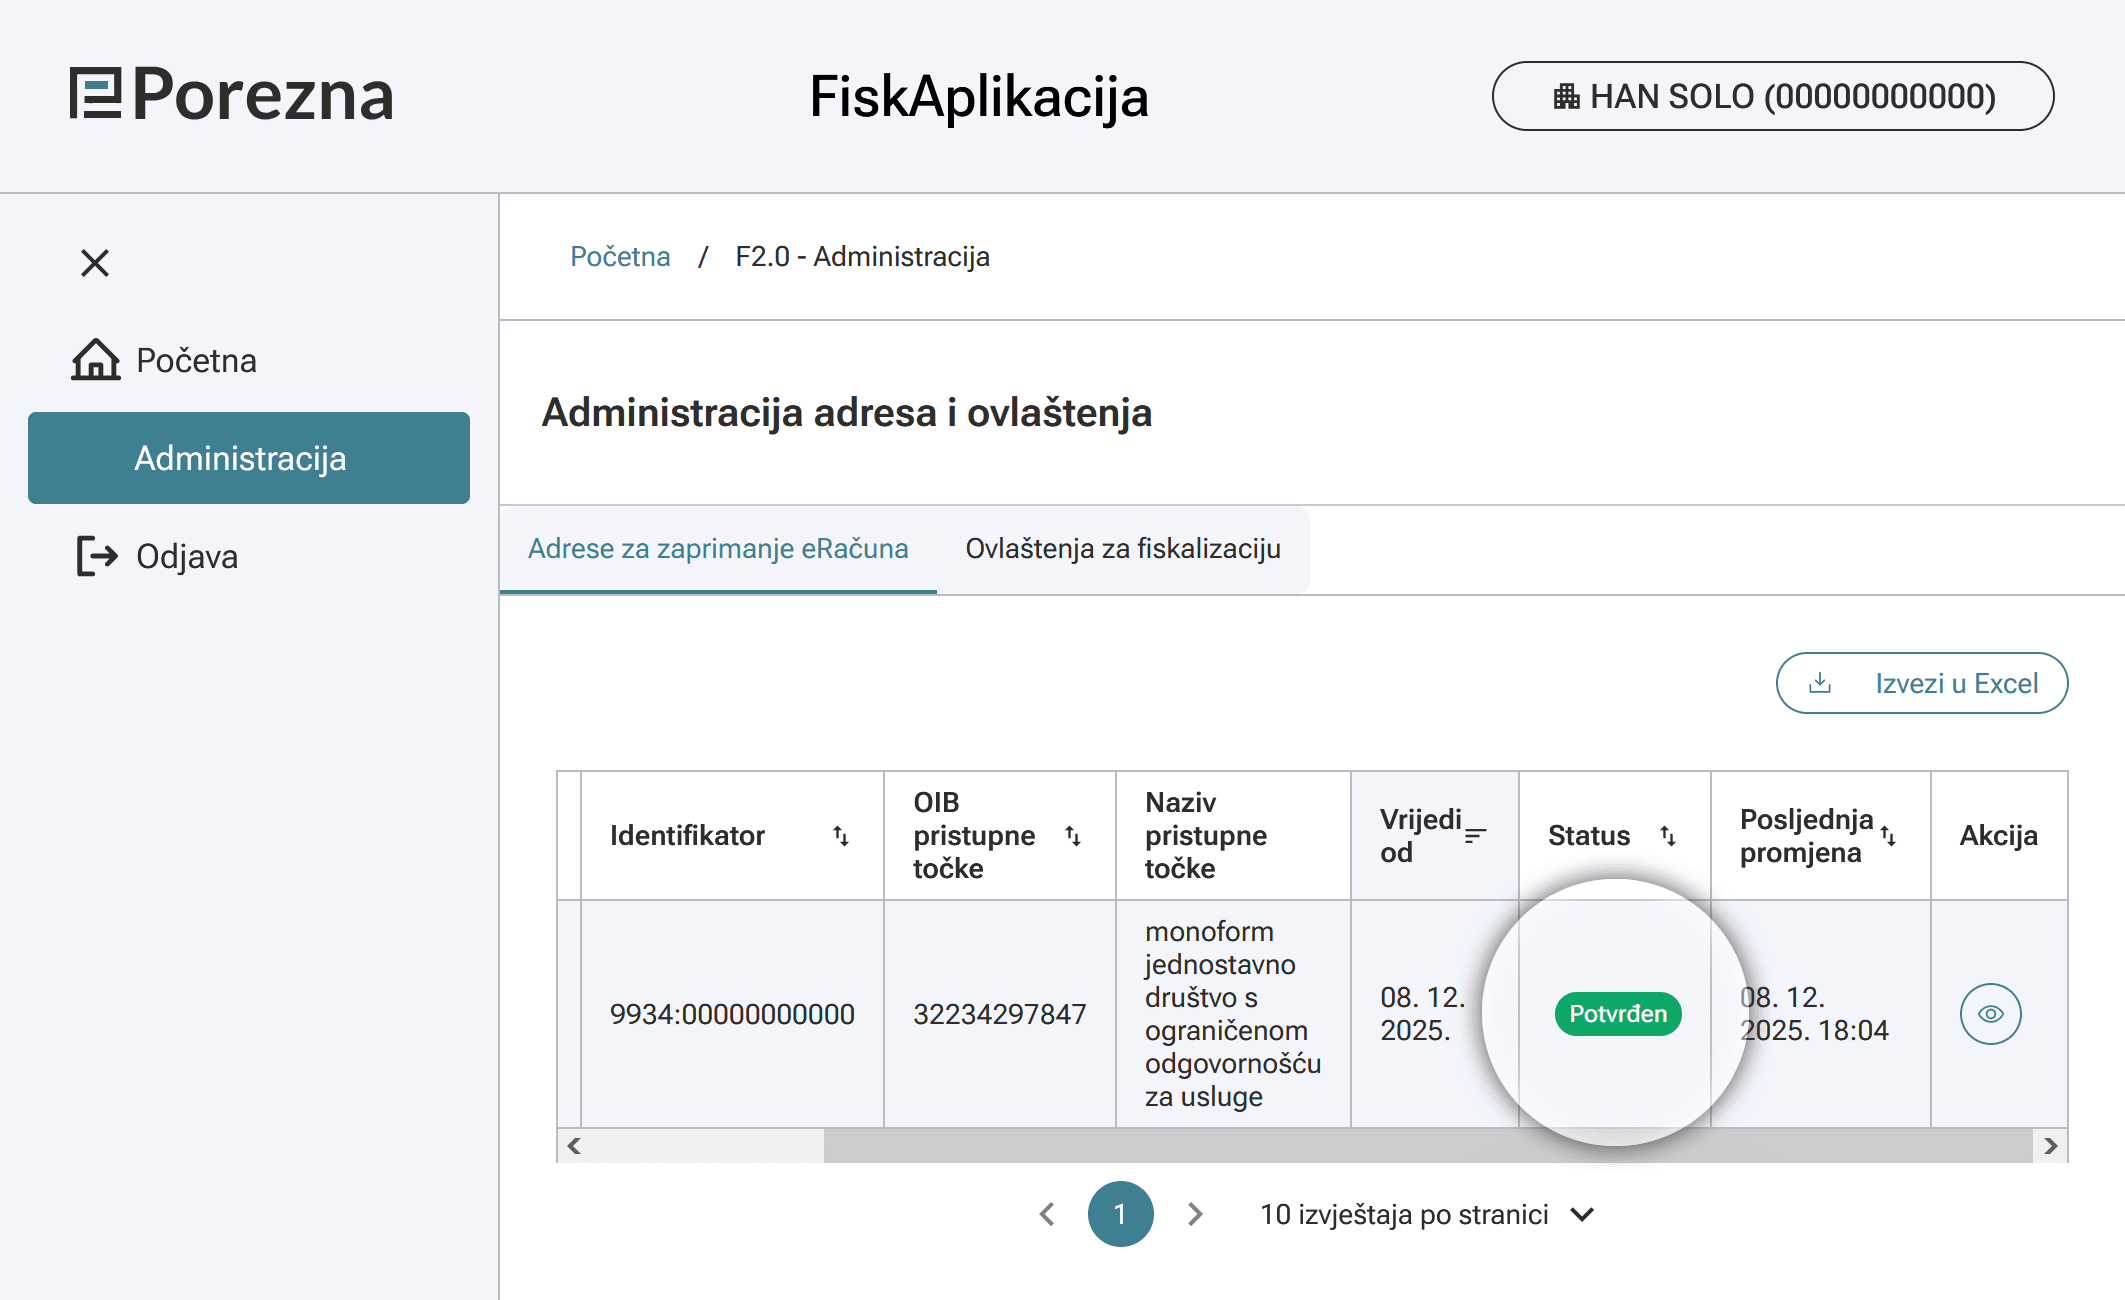Image resolution: width=2125 pixels, height=1300 pixels.
Task: Click the Odjava logout icon
Action: (97, 556)
